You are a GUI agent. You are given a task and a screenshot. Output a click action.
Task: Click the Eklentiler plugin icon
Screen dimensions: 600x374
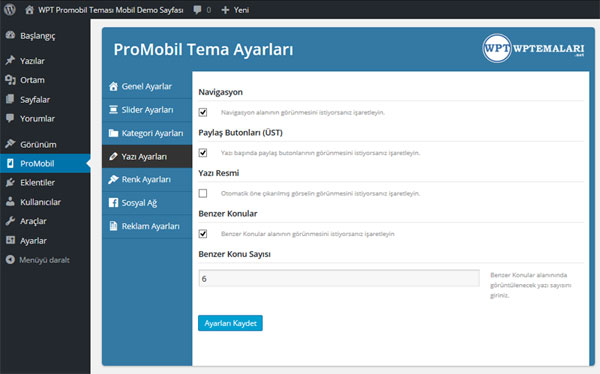(10, 183)
